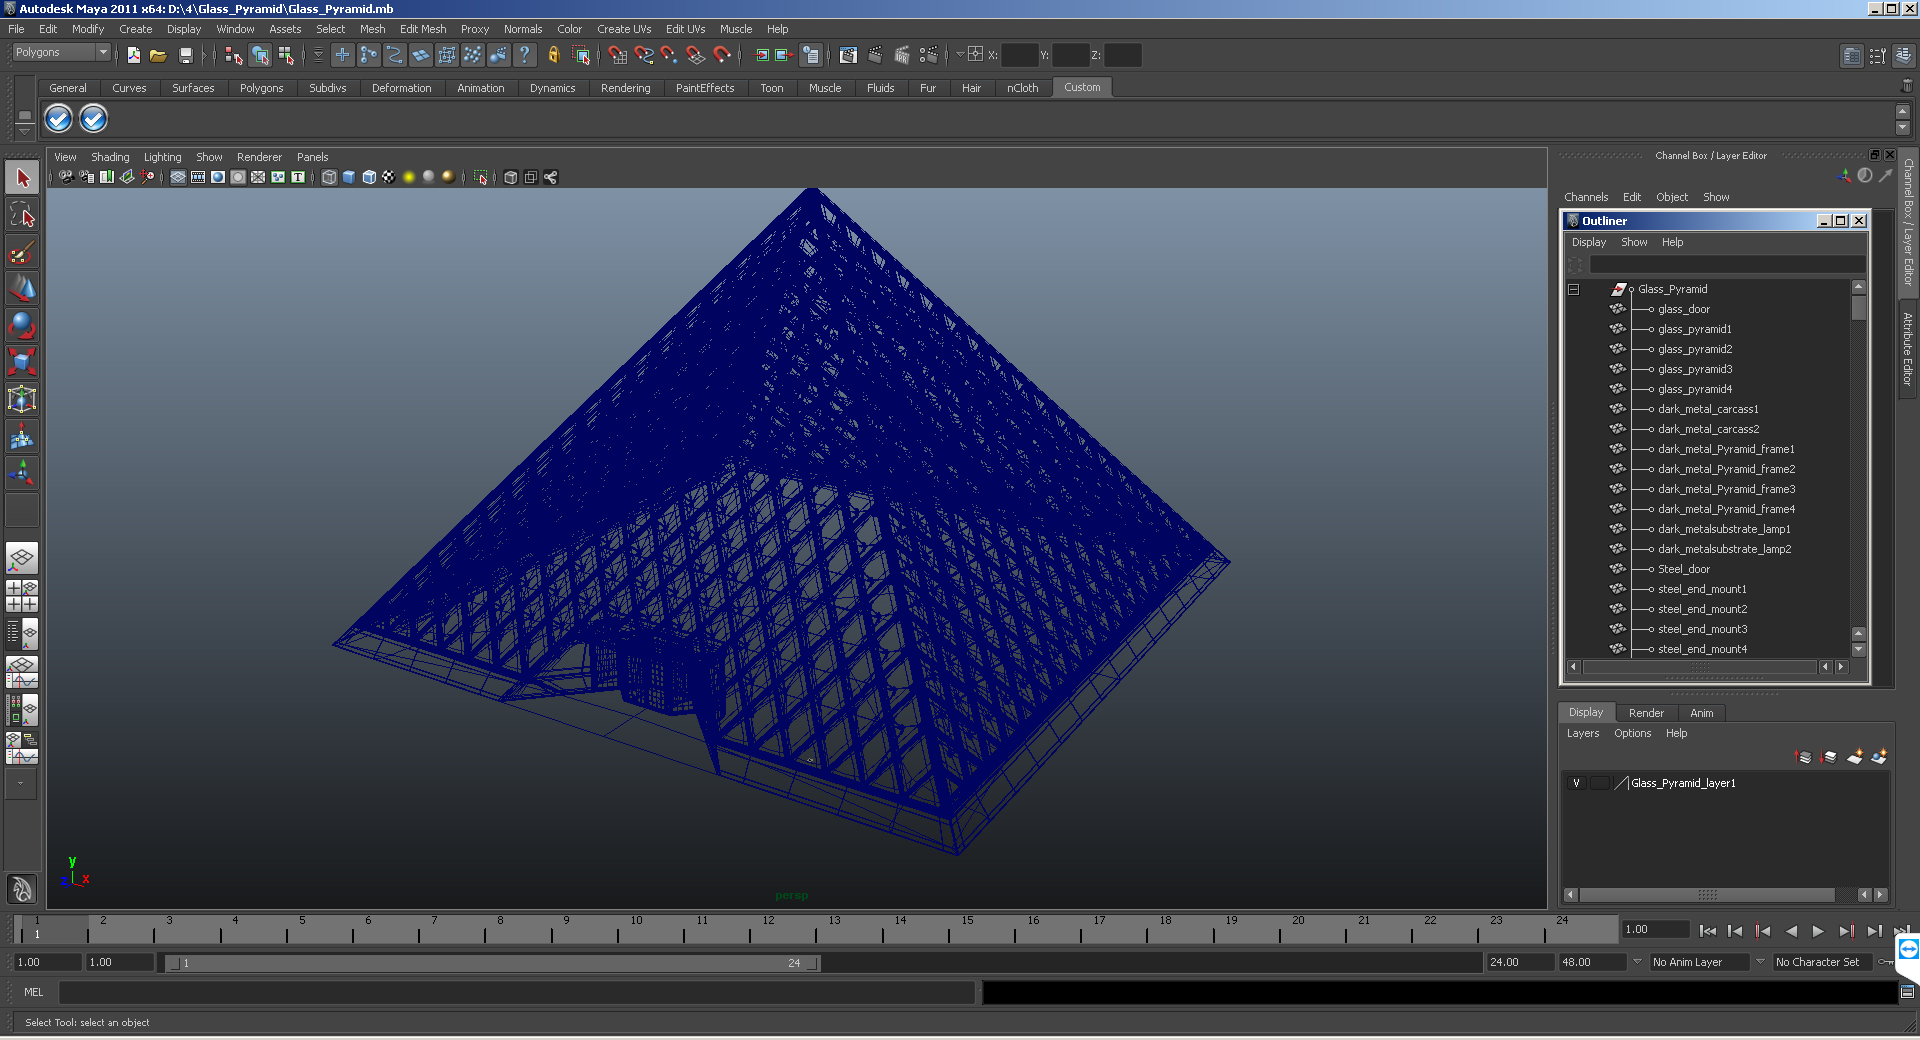
Task: Collapse the Glass_Pyramid group in Outliner
Action: tap(1573, 289)
